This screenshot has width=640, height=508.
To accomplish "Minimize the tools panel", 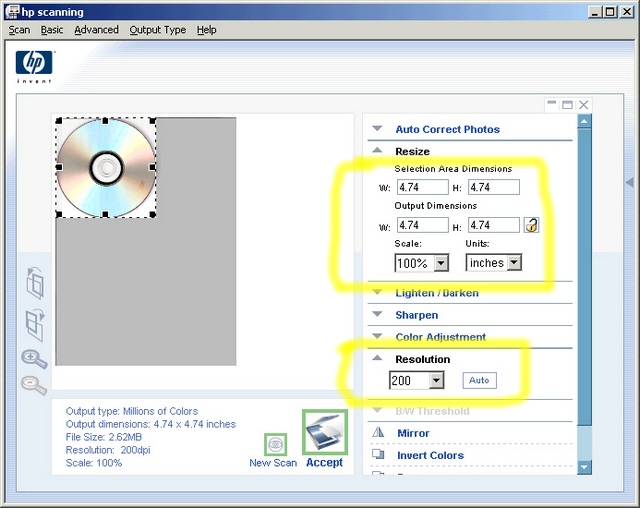I will [552, 104].
